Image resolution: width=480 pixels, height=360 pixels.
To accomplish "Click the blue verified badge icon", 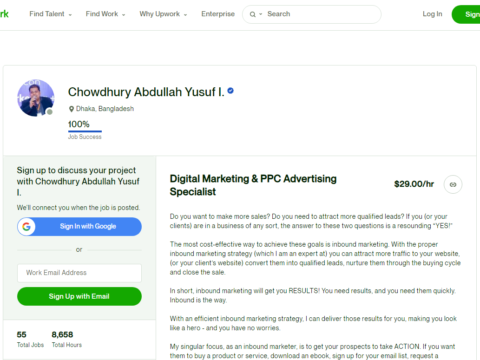I will click(x=231, y=91).
